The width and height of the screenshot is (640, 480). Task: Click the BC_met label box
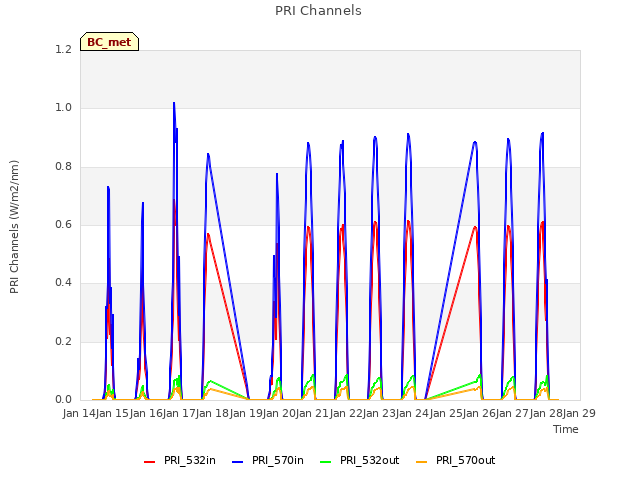point(109,42)
